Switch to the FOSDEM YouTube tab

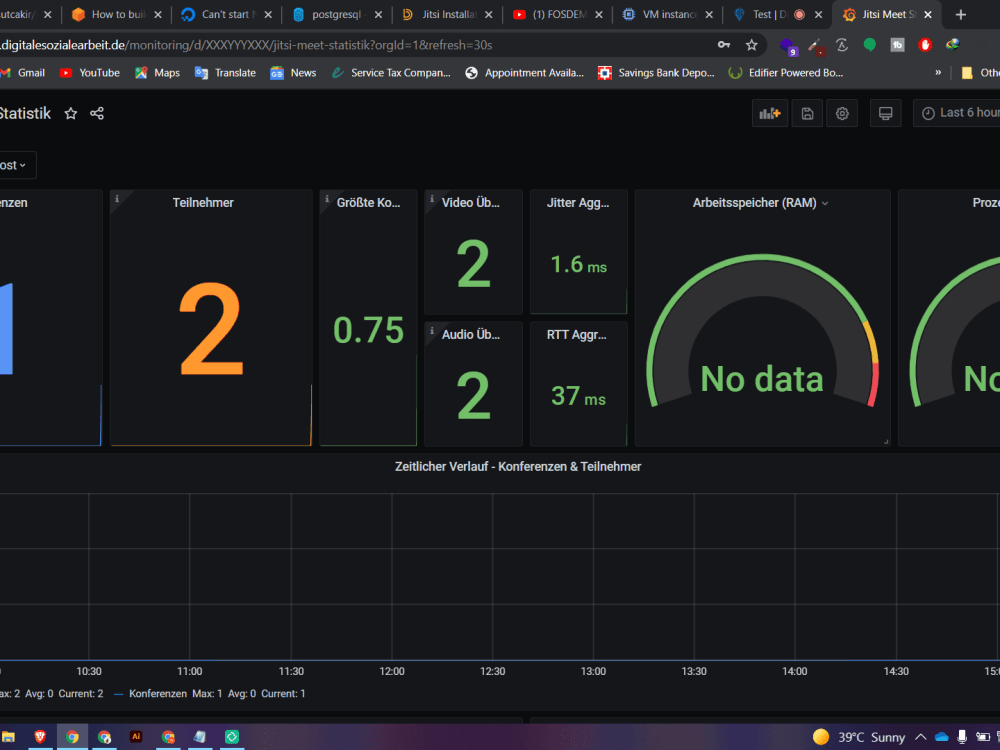click(x=558, y=14)
